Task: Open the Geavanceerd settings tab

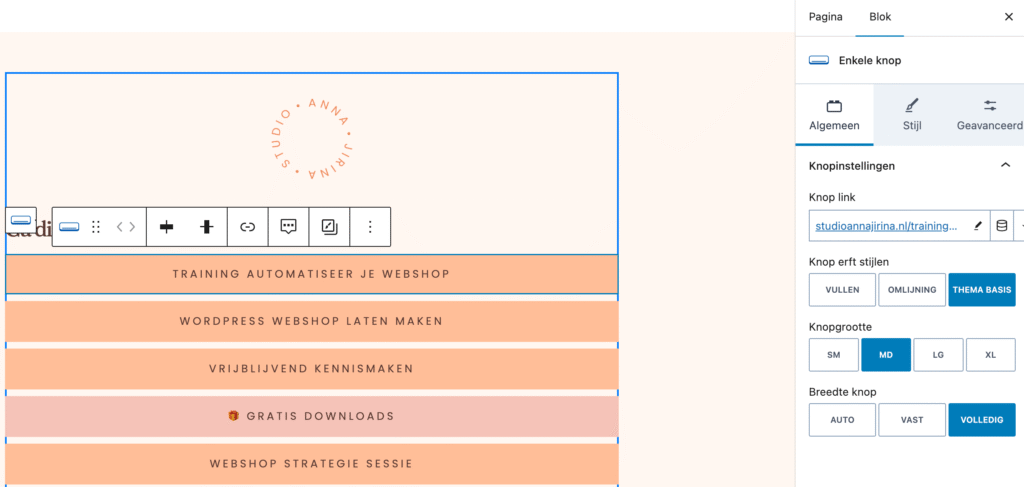Action: click(989, 115)
